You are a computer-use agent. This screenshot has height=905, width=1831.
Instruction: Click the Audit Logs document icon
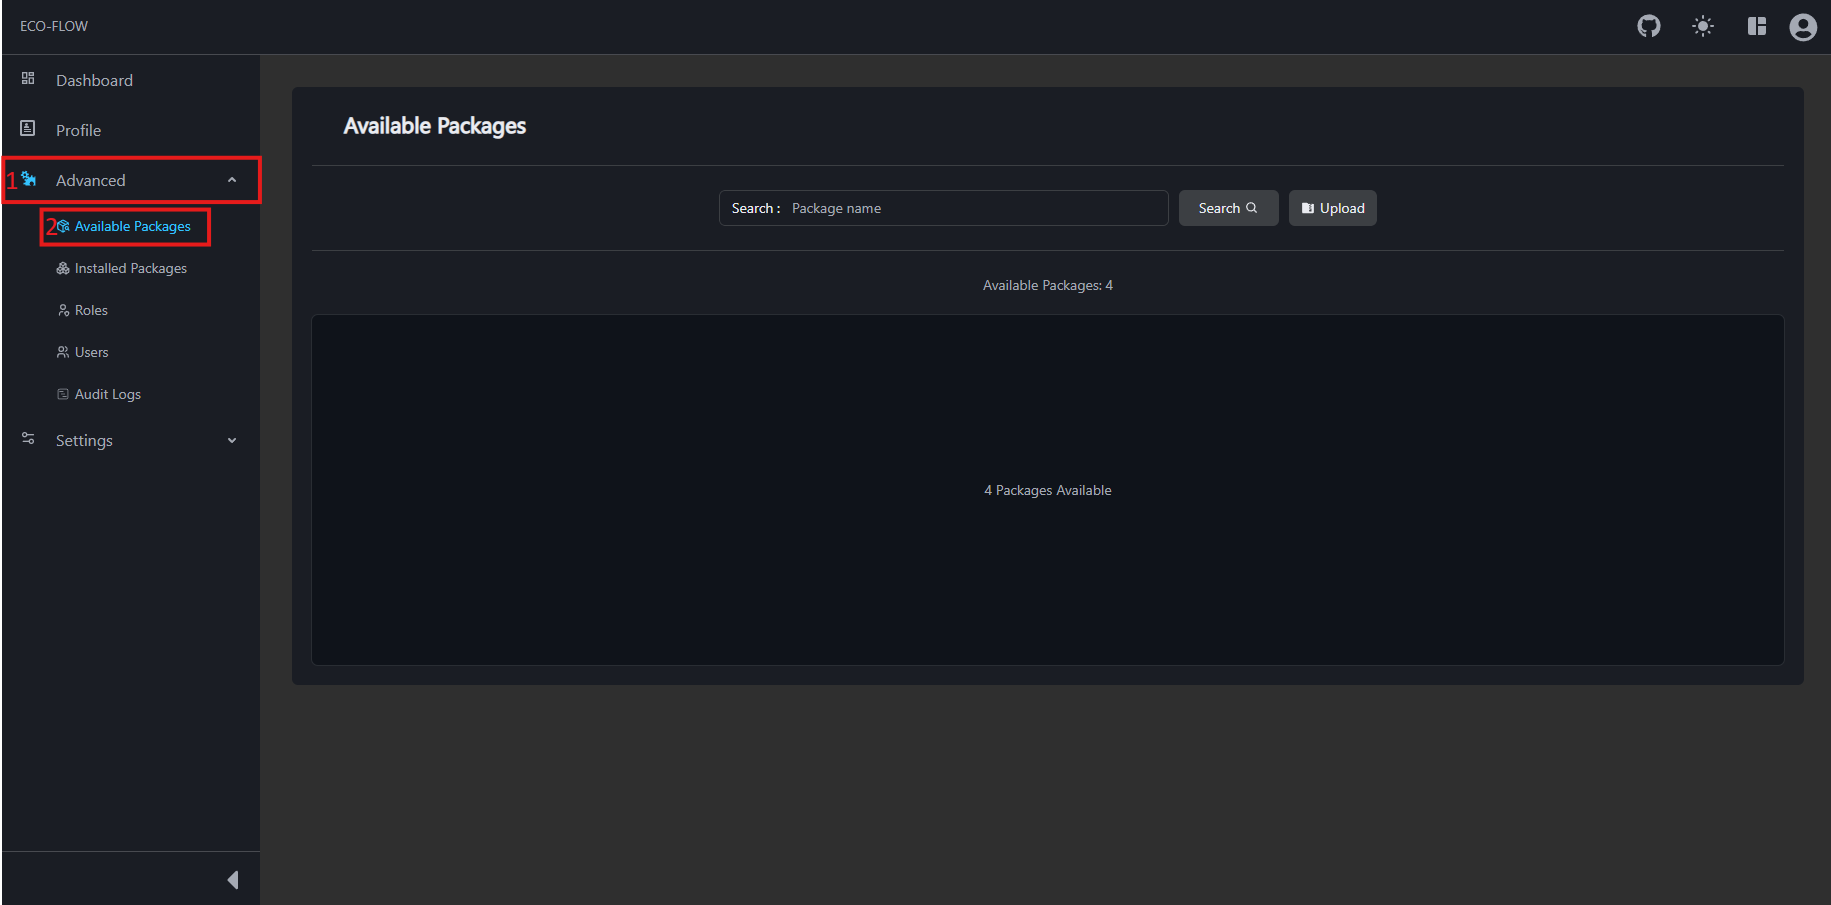[63, 394]
